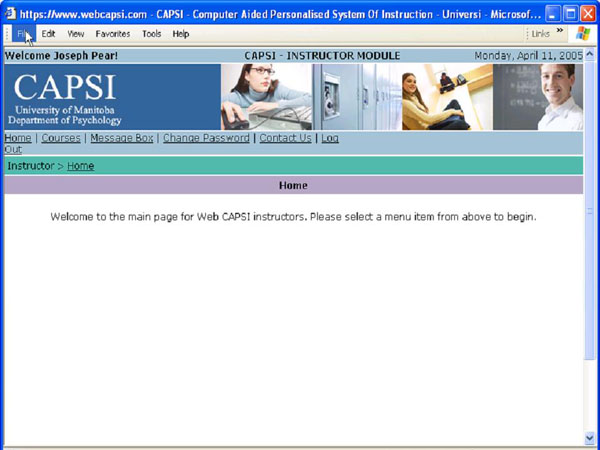The height and width of the screenshot is (450, 600).
Task: Click the CAPSI logo banner
Action: tap(112, 97)
